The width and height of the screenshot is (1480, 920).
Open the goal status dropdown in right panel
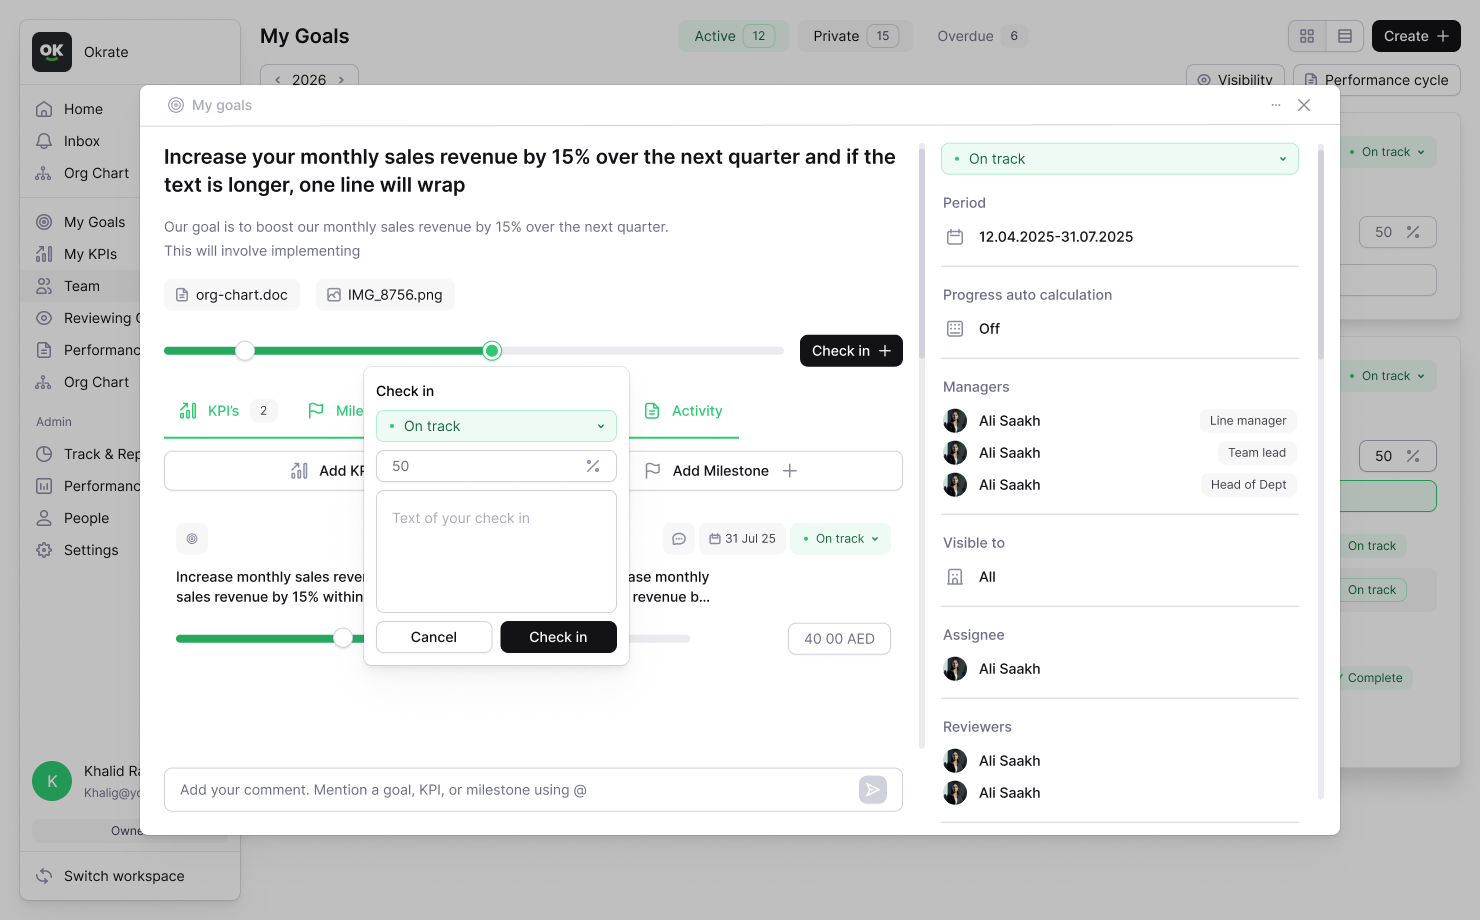pos(1119,159)
